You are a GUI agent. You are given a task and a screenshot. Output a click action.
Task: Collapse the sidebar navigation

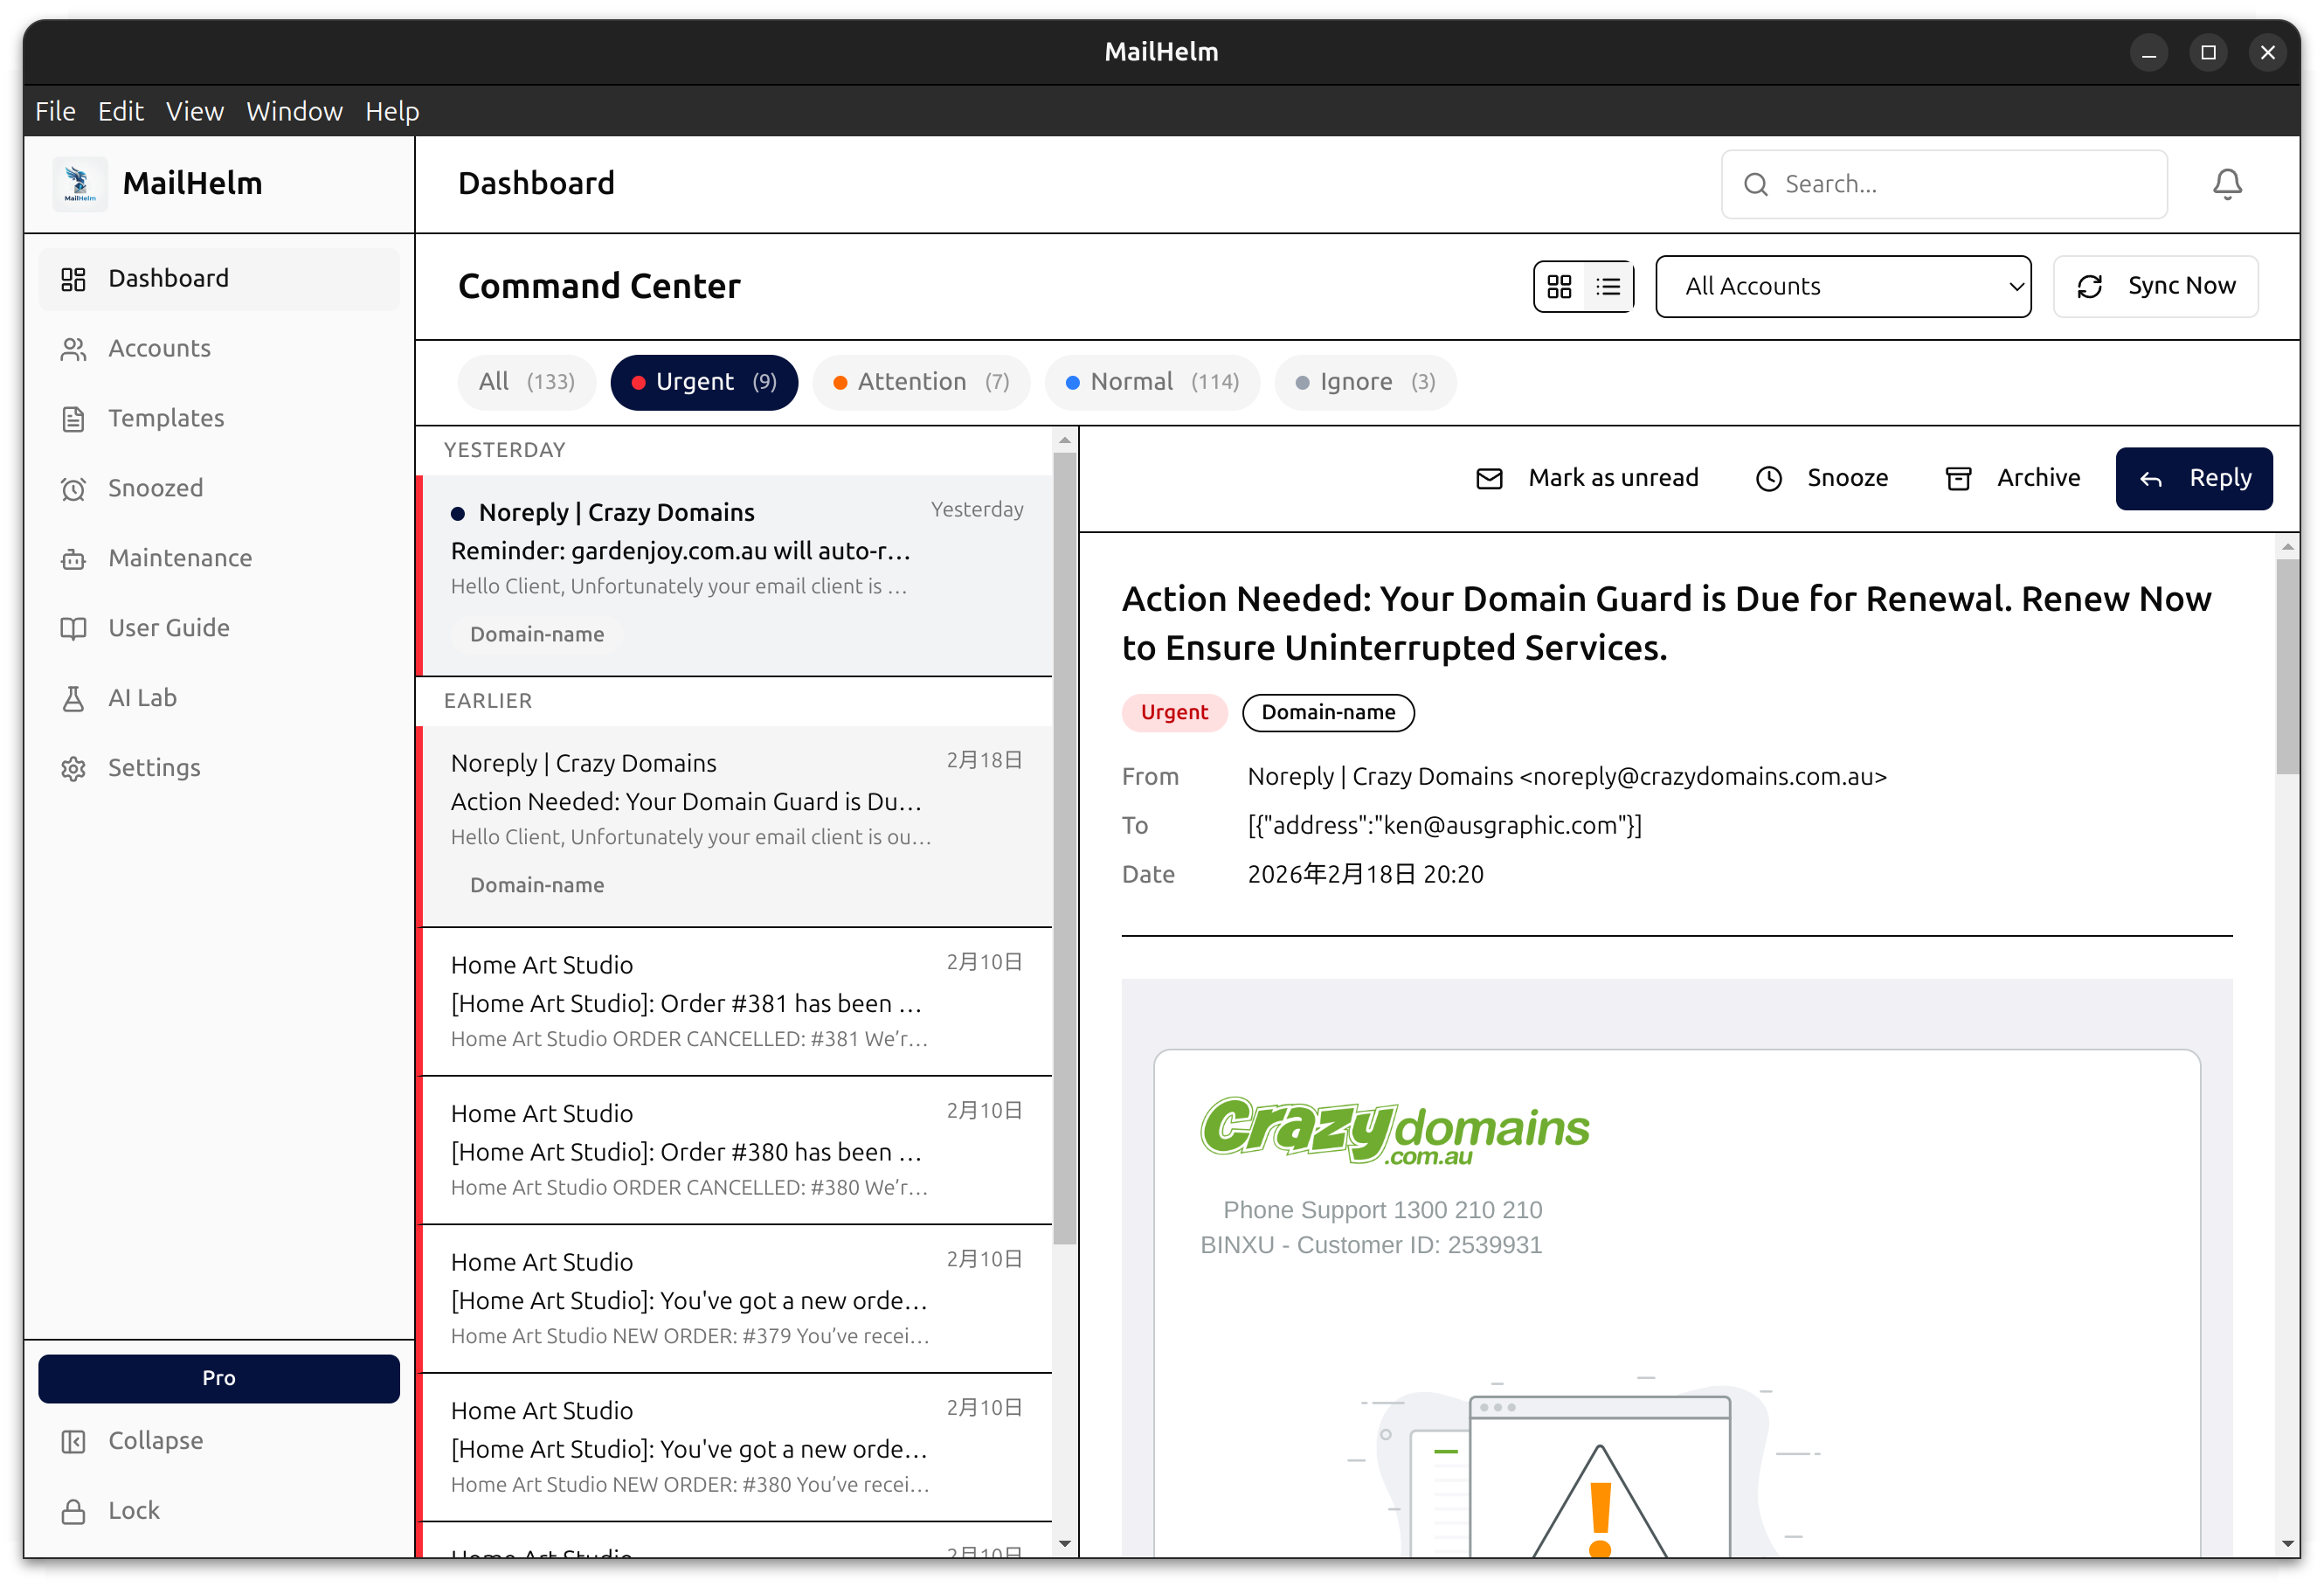(x=155, y=1441)
